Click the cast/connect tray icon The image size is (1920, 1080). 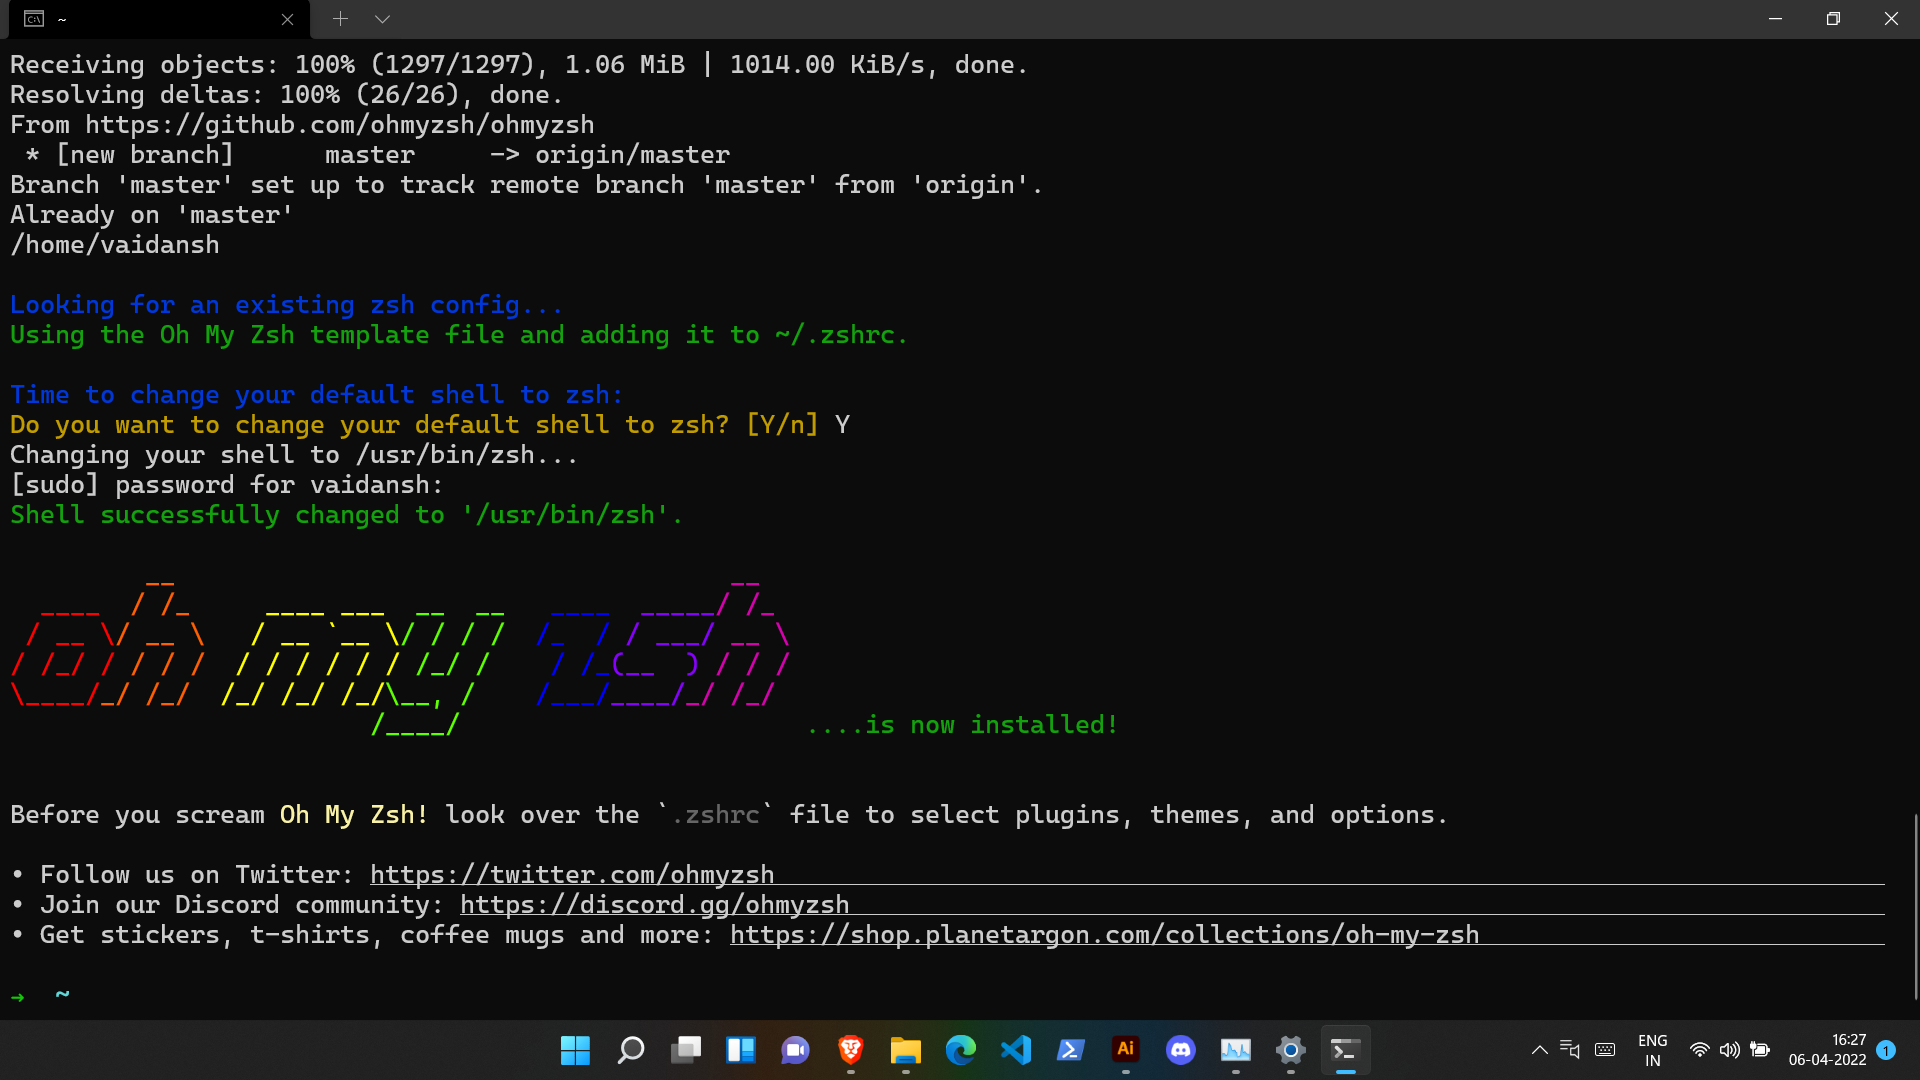(x=1570, y=1050)
